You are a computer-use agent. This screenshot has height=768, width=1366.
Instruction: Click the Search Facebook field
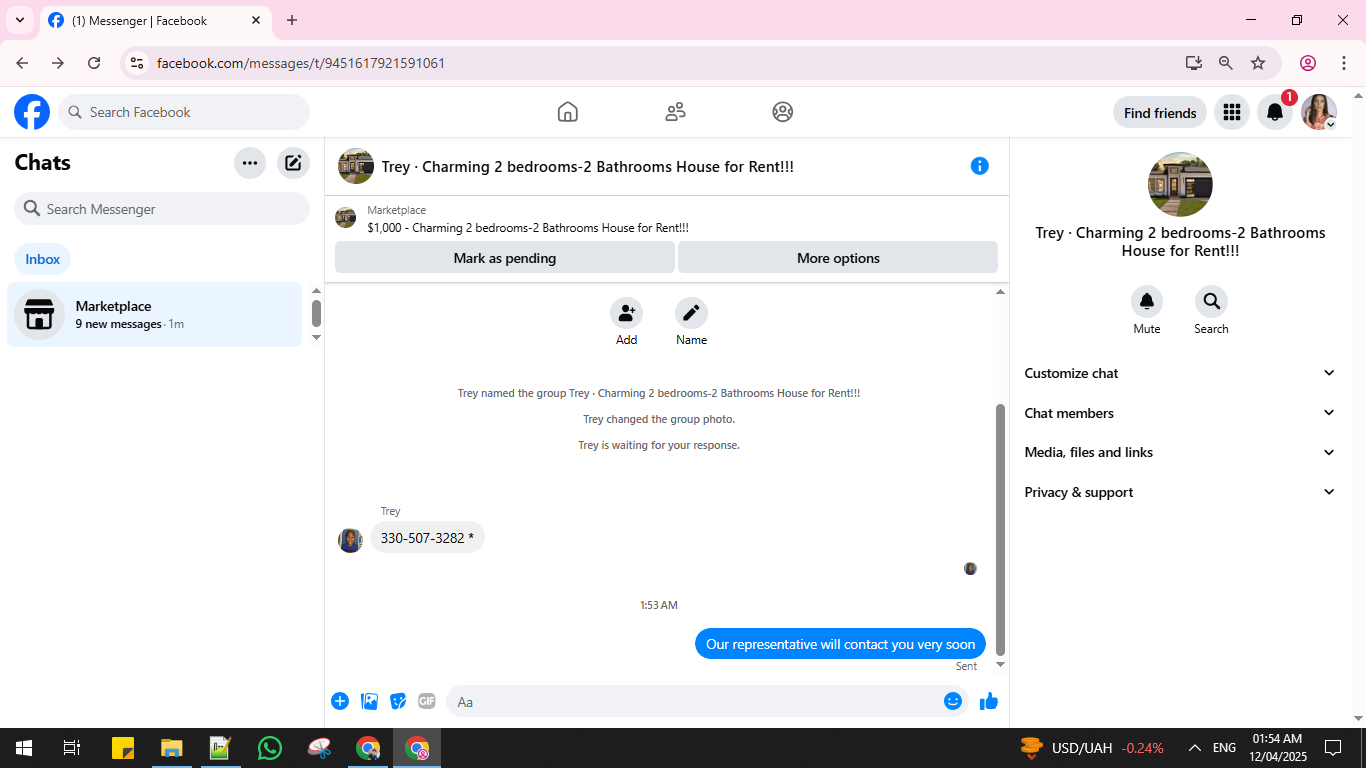184,112
